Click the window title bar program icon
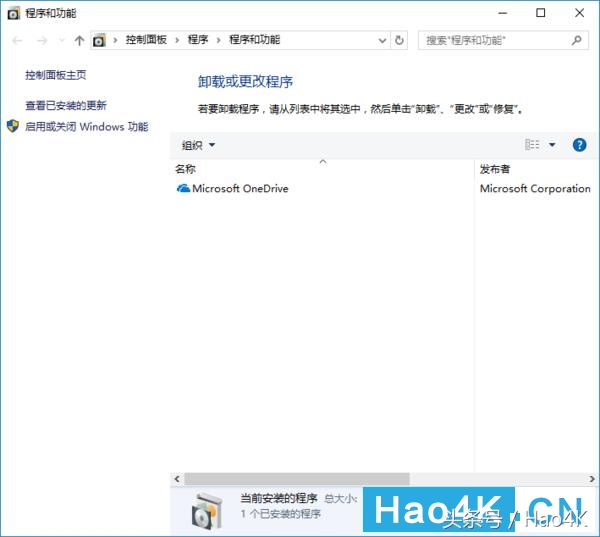Screen dimensions: 600x537 (x=13, y=13)
